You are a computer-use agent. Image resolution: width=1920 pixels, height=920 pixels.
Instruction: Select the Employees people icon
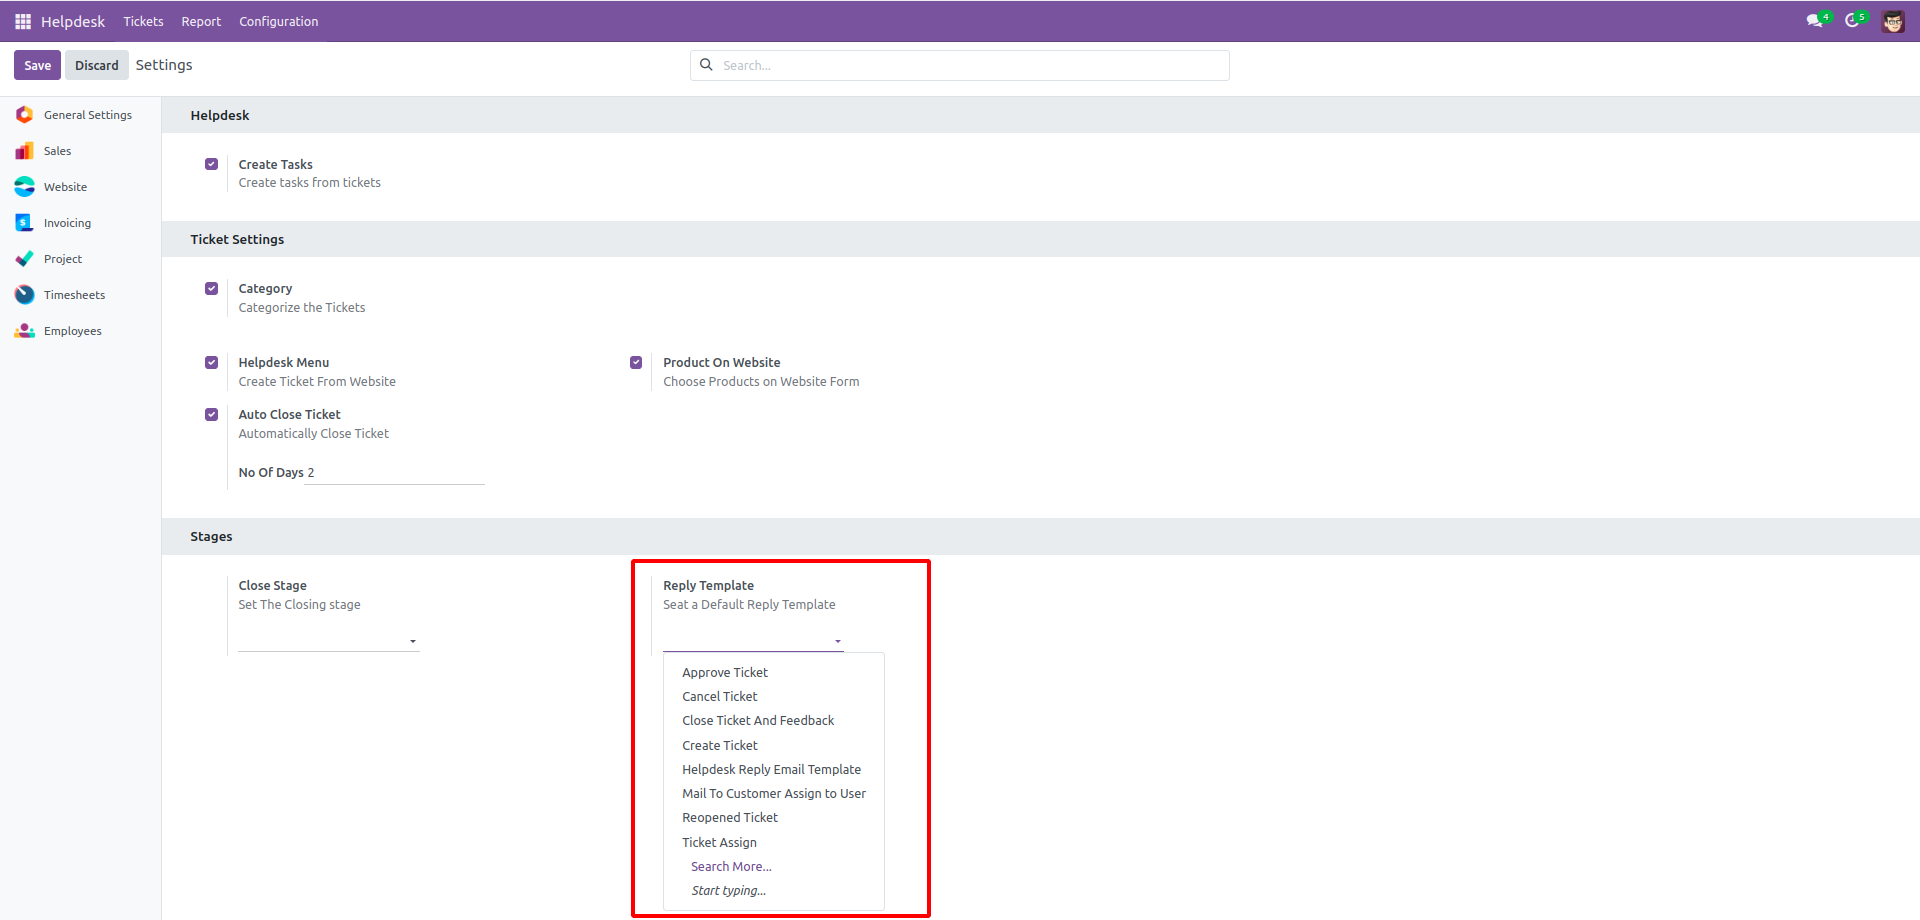[x=24, y=331]
